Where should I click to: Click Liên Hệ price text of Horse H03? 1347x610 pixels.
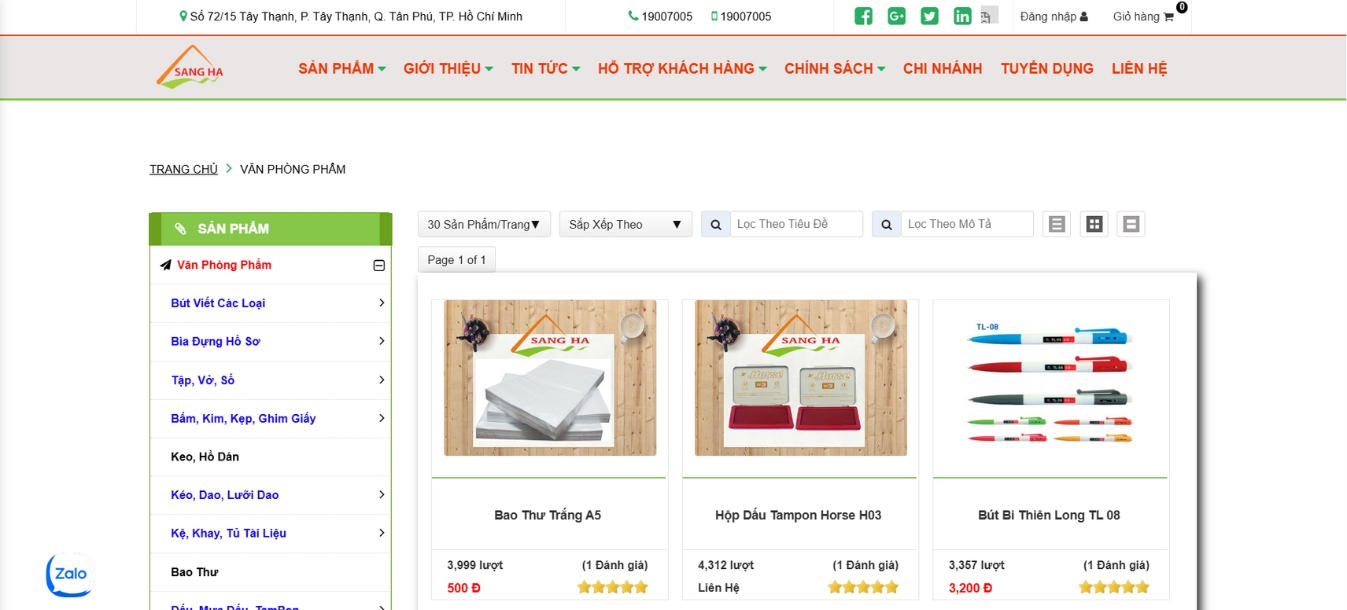tap(719, 587)
